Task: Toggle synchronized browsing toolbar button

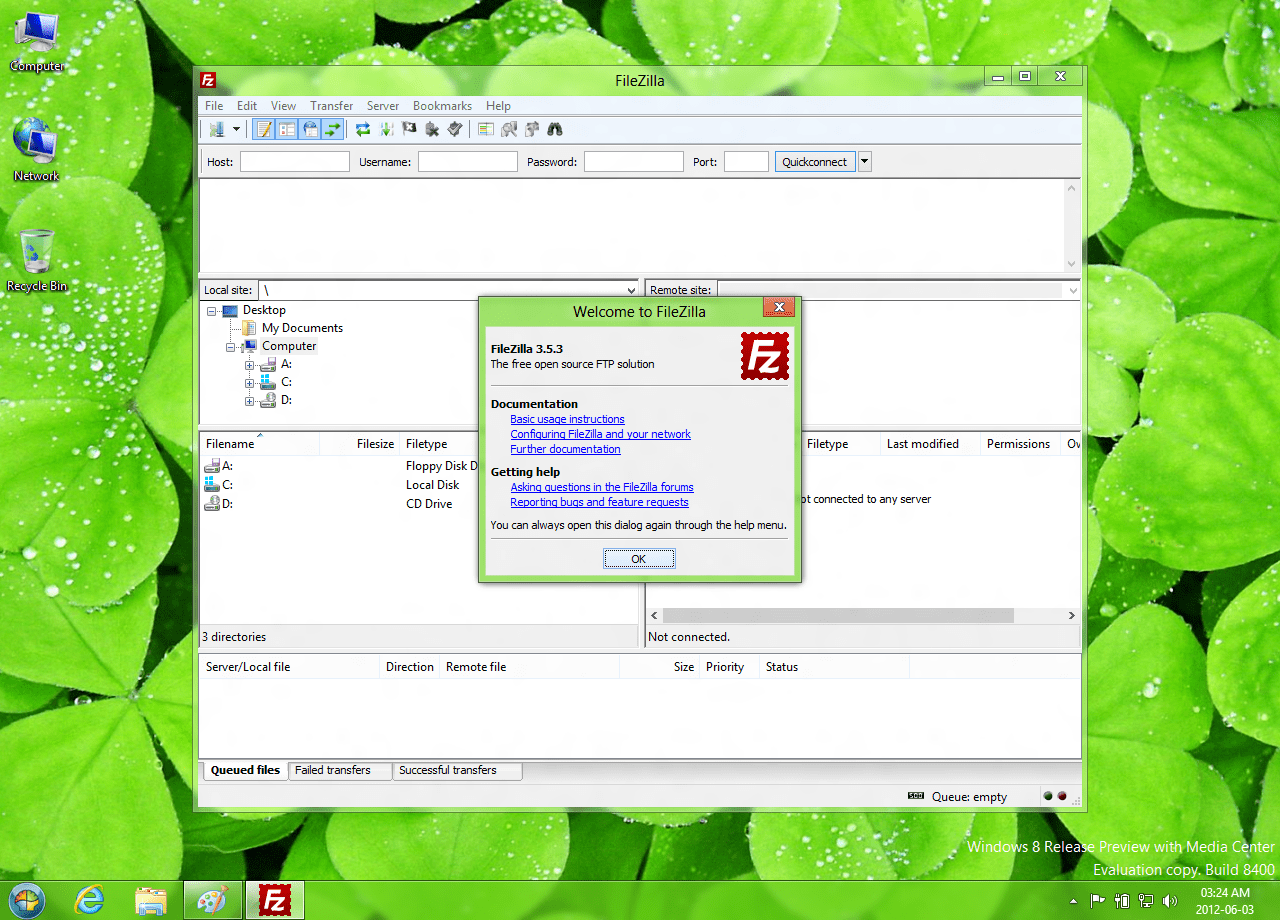Action: point(532,129)
